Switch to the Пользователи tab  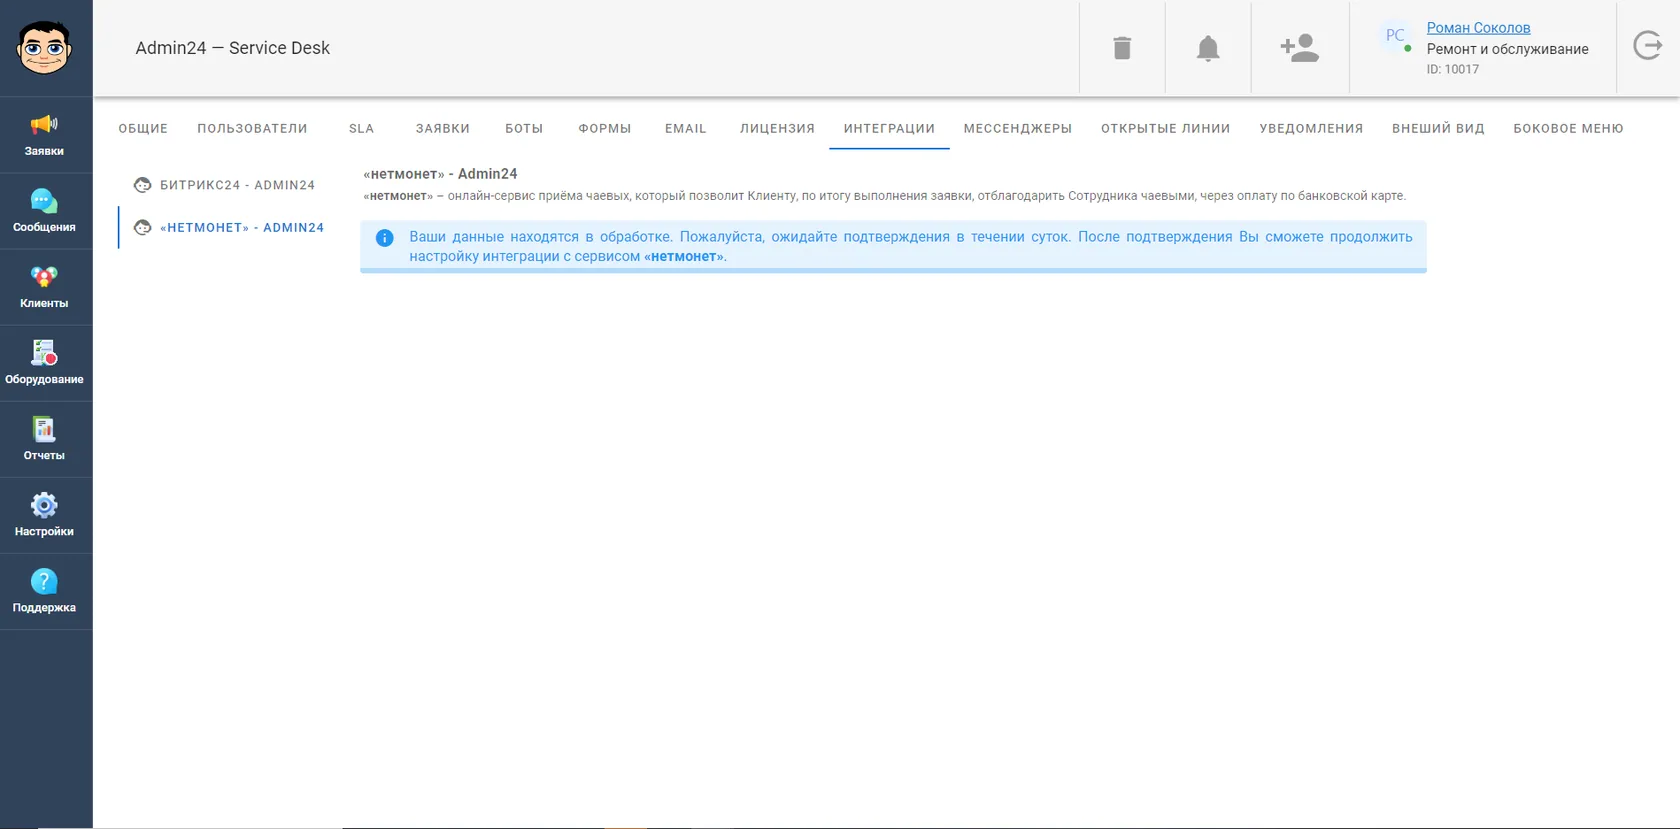click(x=252, y=129)
